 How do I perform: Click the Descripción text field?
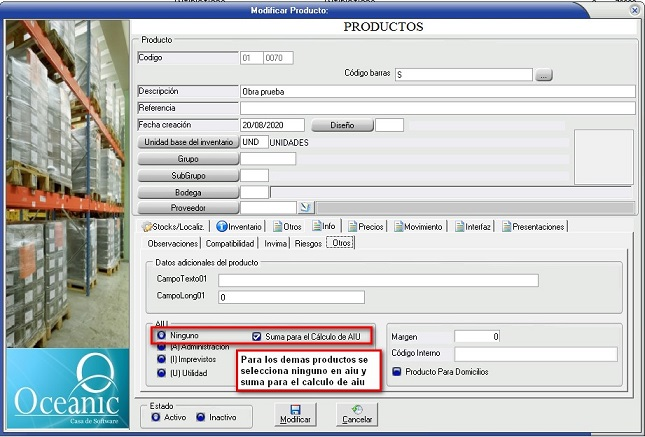437,91
